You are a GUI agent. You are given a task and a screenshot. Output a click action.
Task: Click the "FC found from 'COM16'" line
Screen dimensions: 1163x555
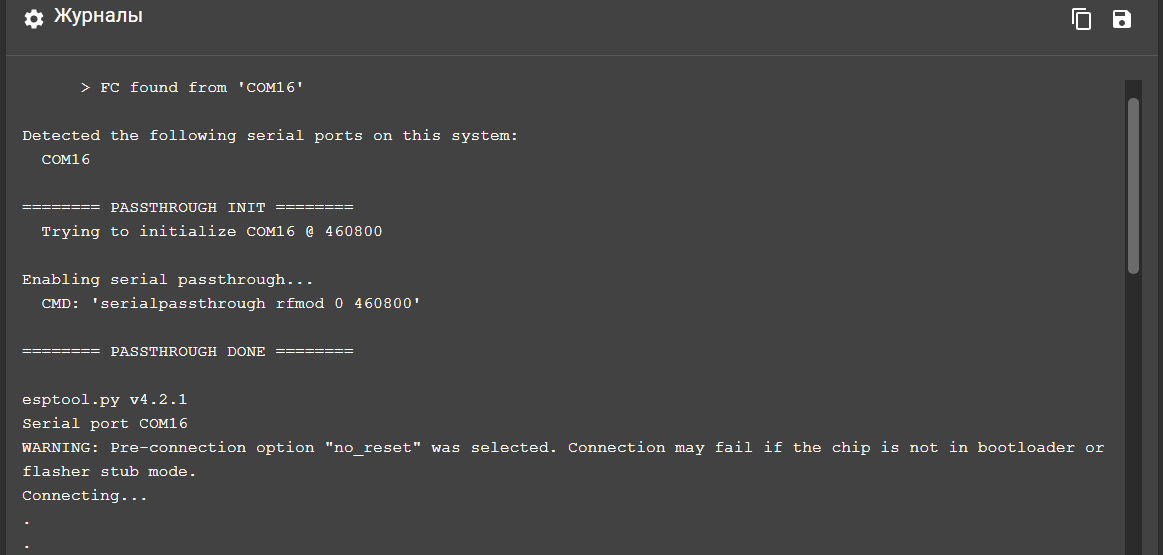pos(193,88)
